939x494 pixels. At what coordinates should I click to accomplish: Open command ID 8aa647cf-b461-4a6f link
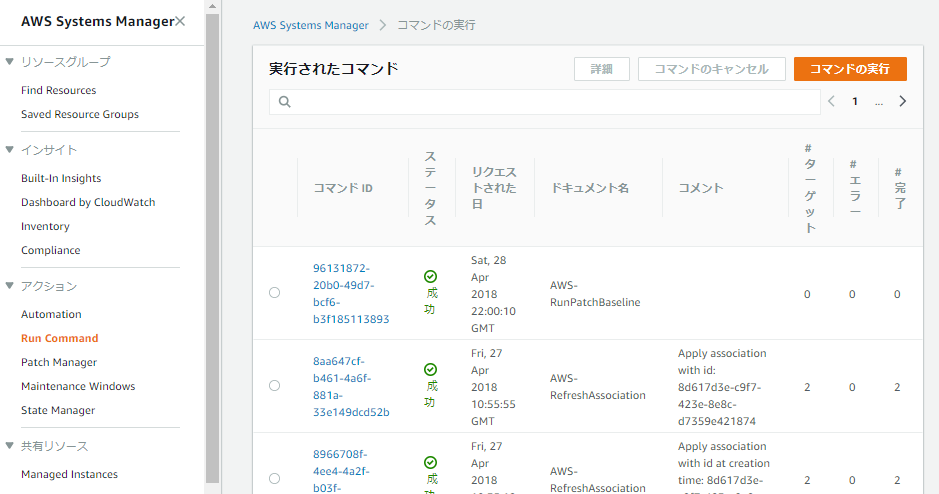351,387
